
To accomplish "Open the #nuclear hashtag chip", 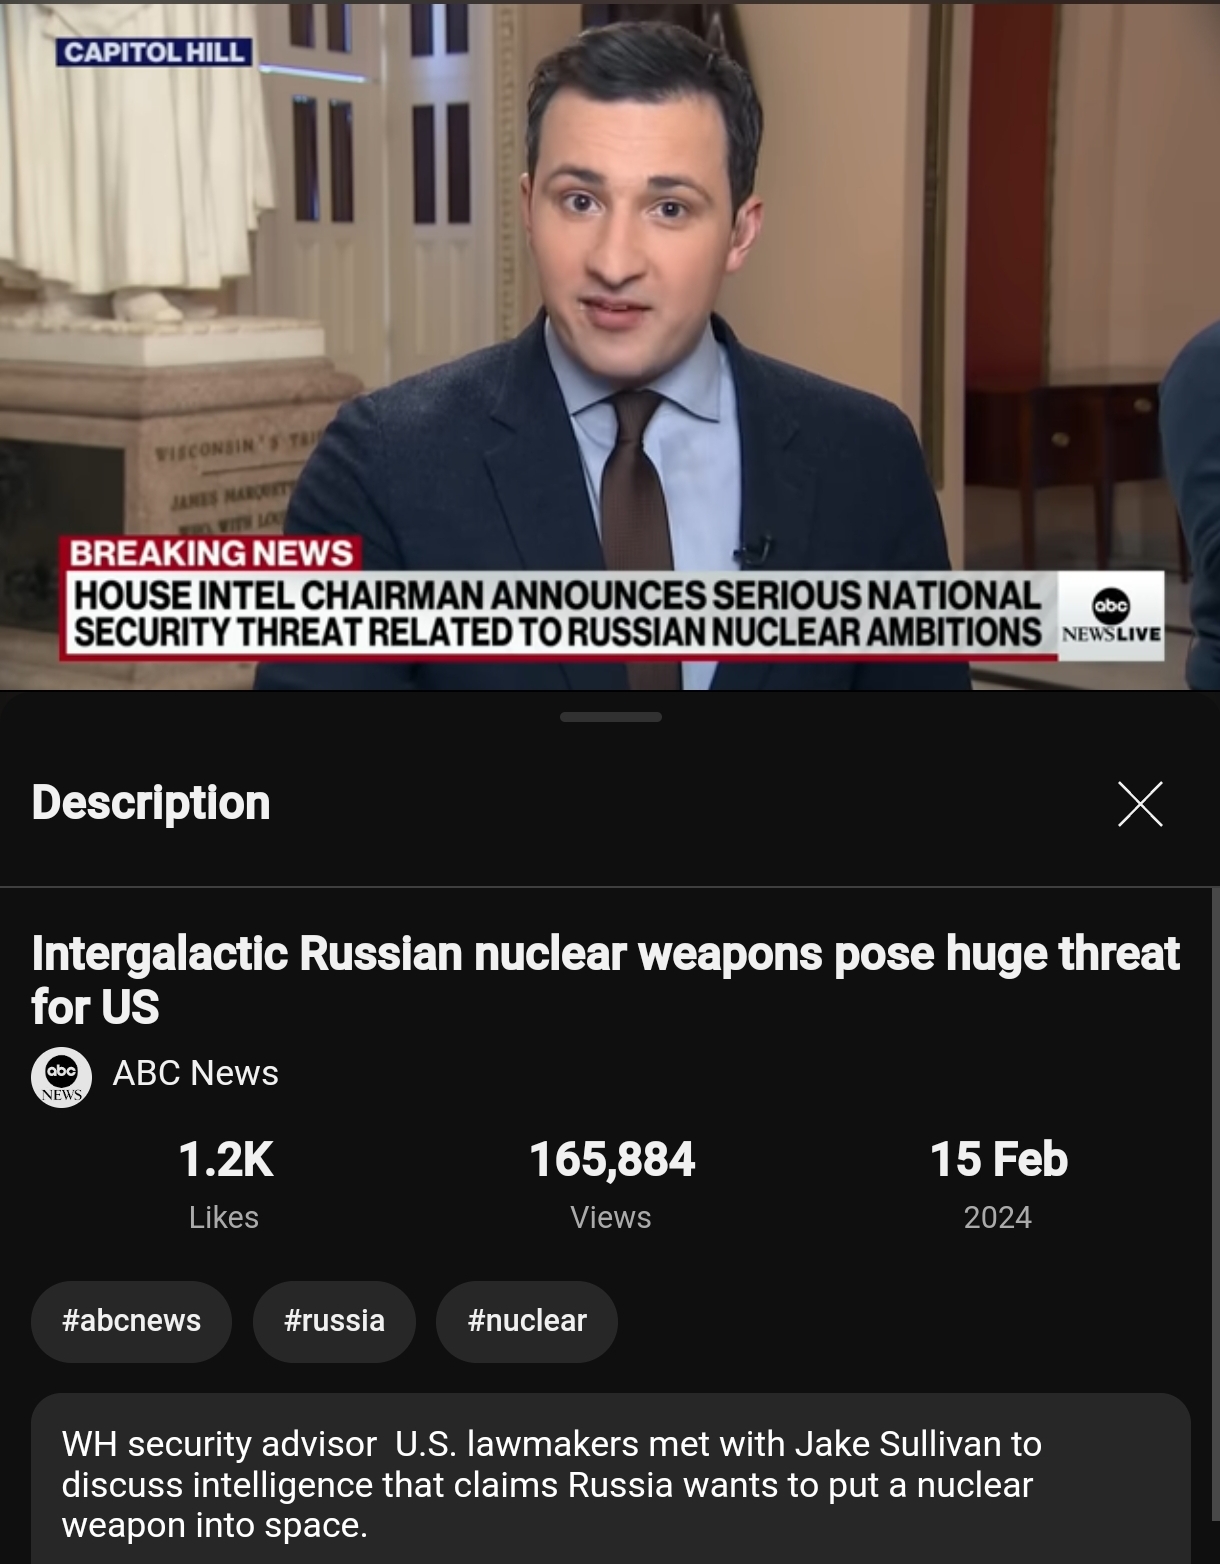I will [x=527, y=1321].
